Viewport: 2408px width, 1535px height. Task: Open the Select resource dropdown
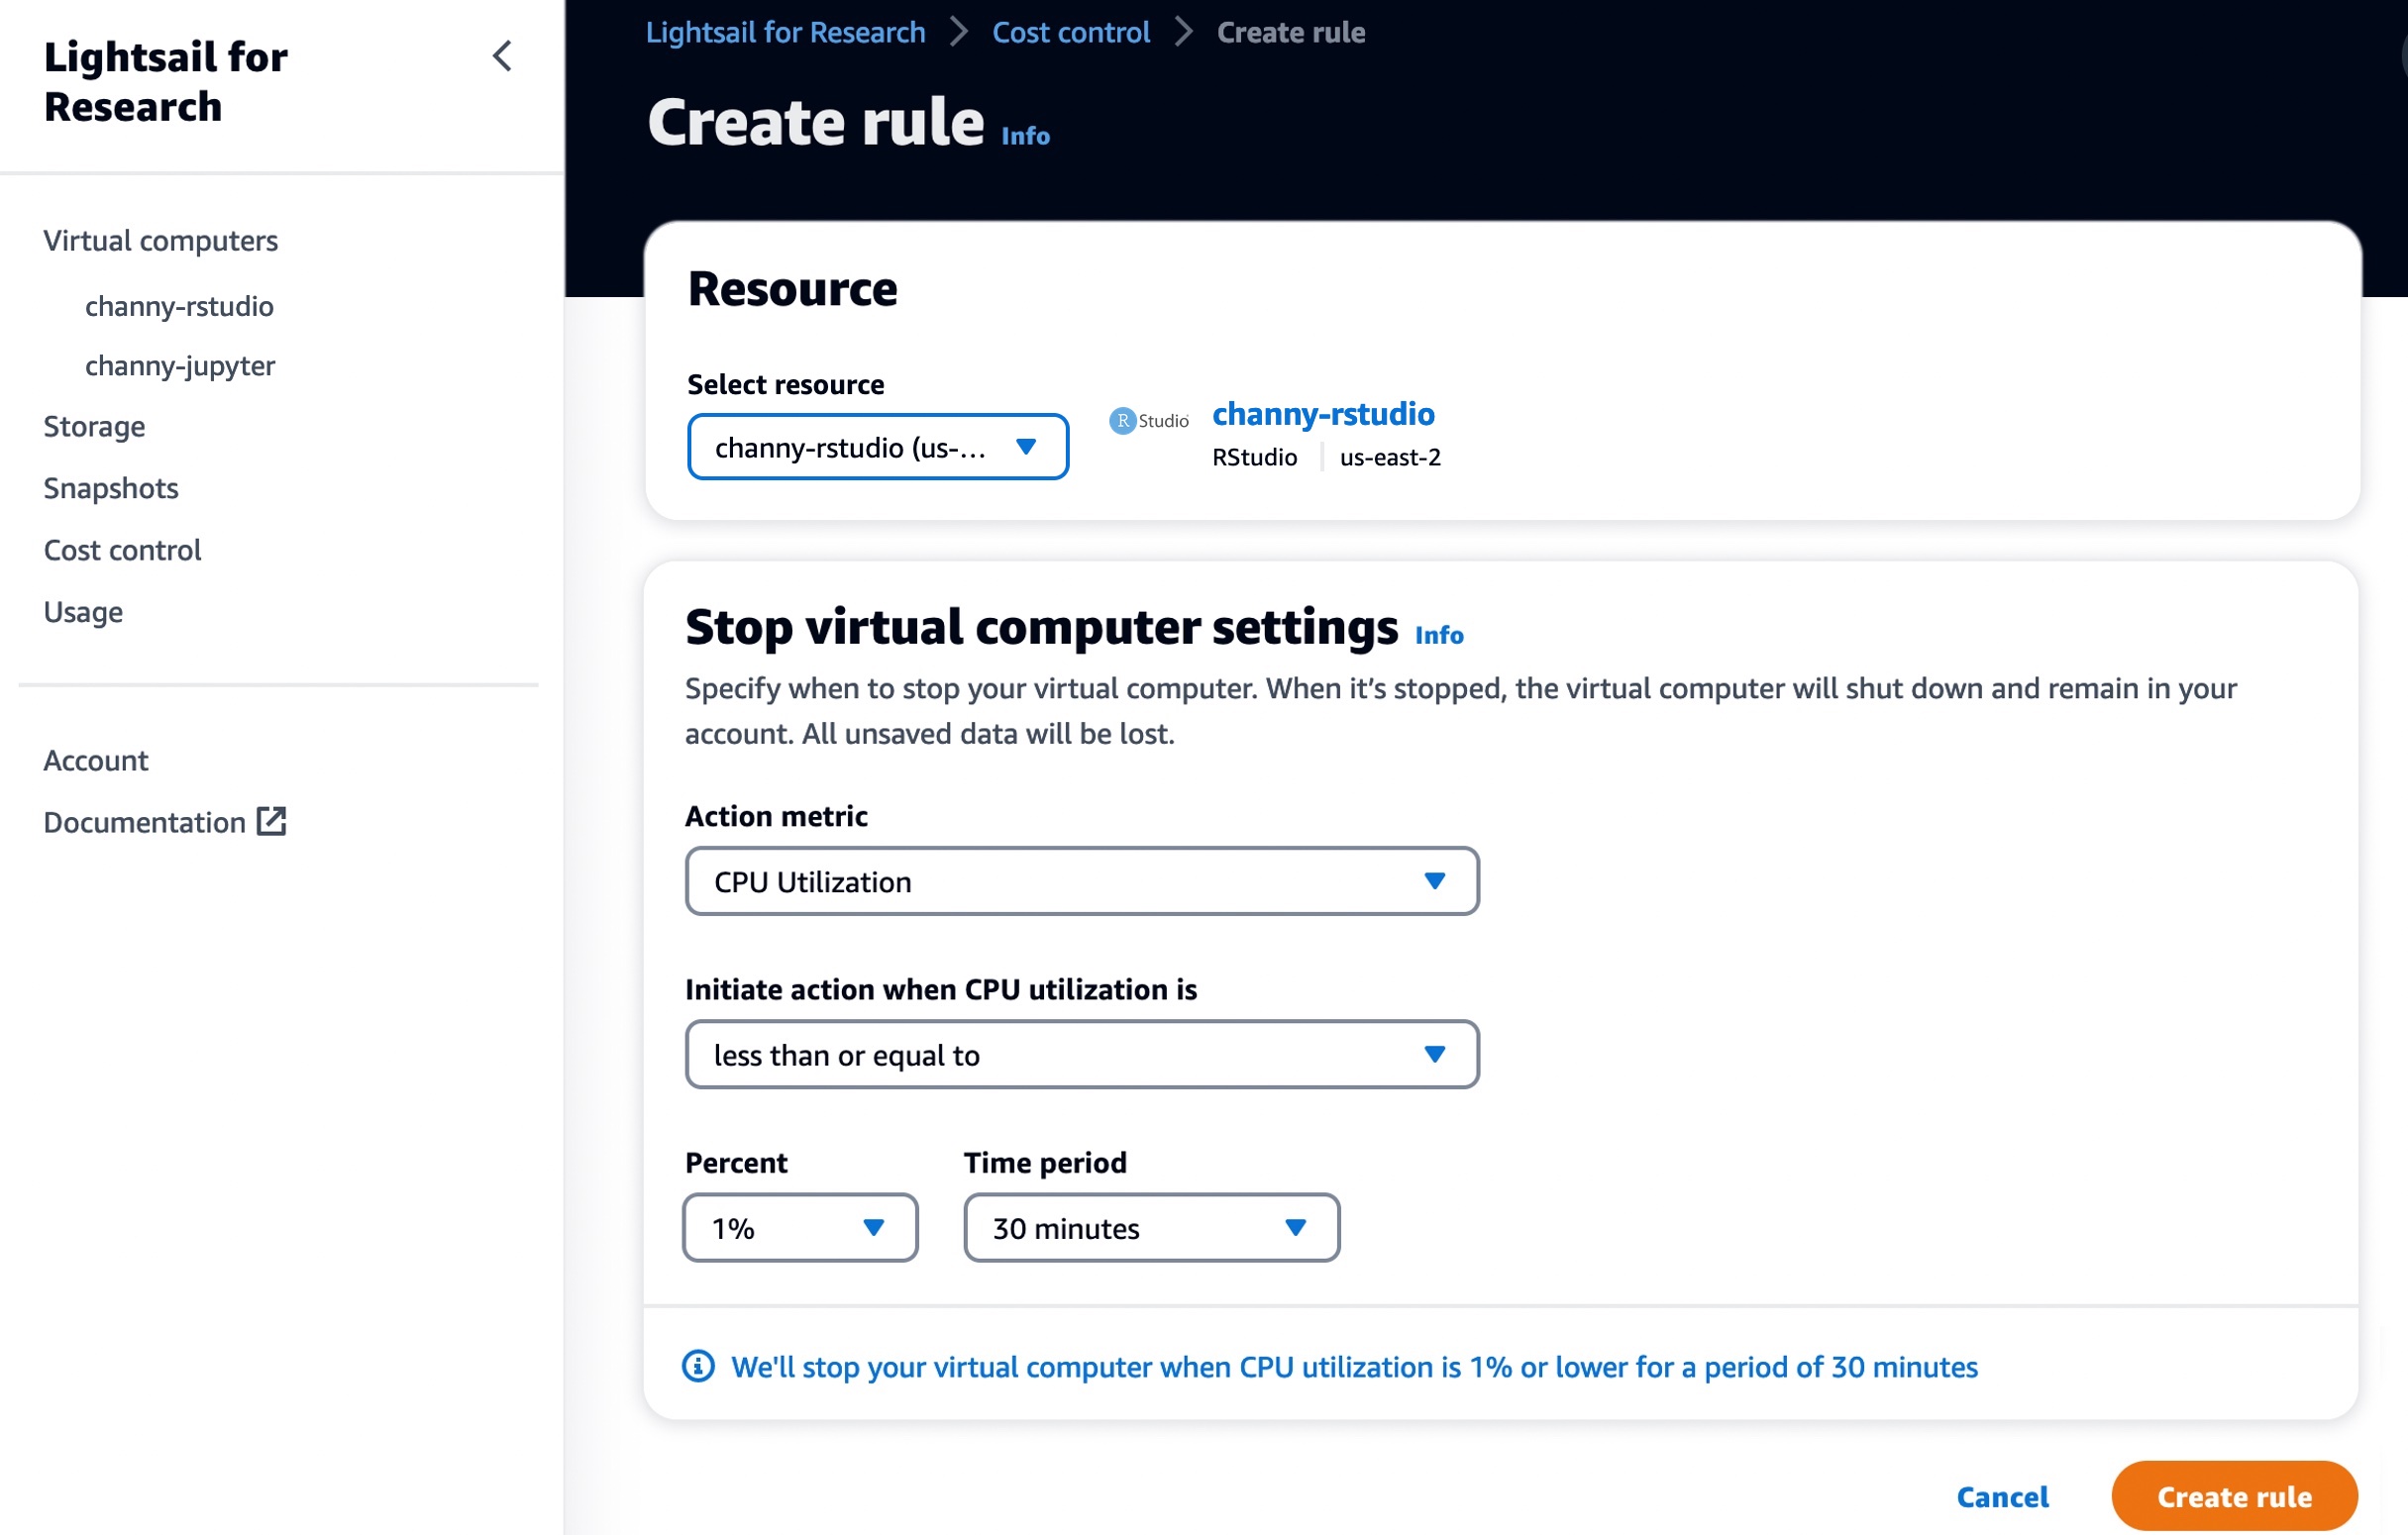coord(877,447)
